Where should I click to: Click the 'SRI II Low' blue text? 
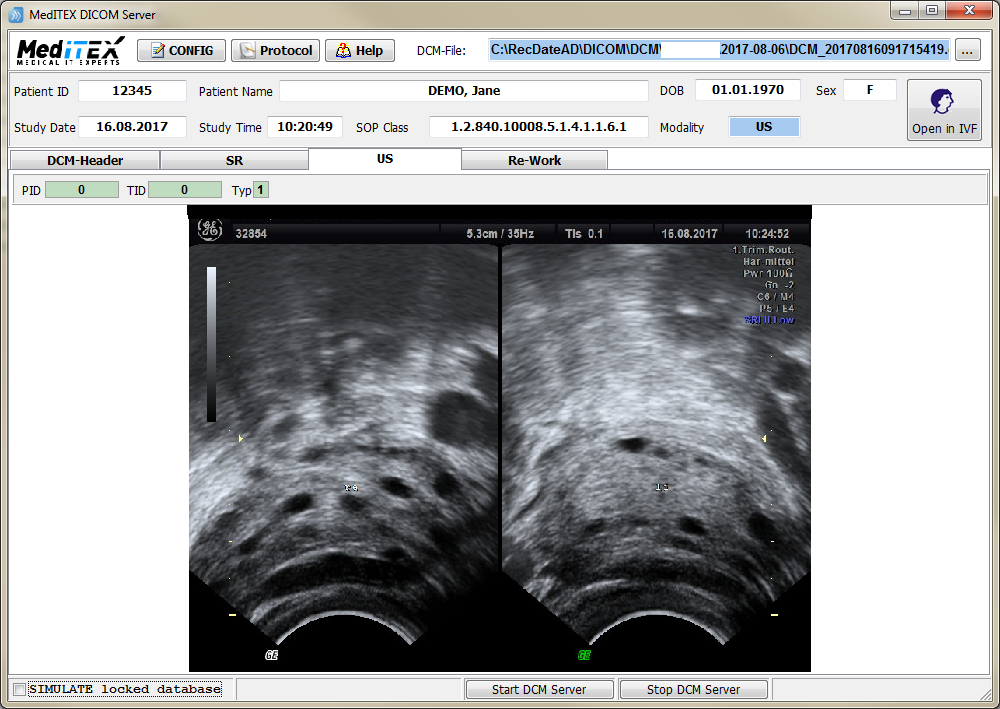[x=769, y=320]
